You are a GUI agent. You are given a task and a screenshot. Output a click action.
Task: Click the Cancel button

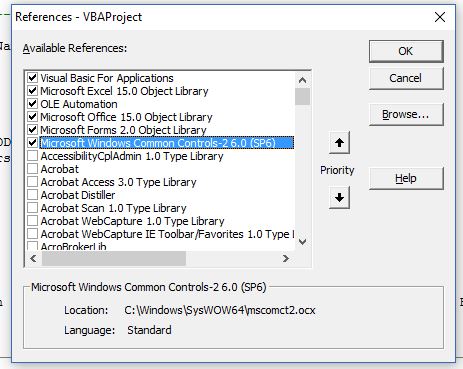[x=406, y=78]
